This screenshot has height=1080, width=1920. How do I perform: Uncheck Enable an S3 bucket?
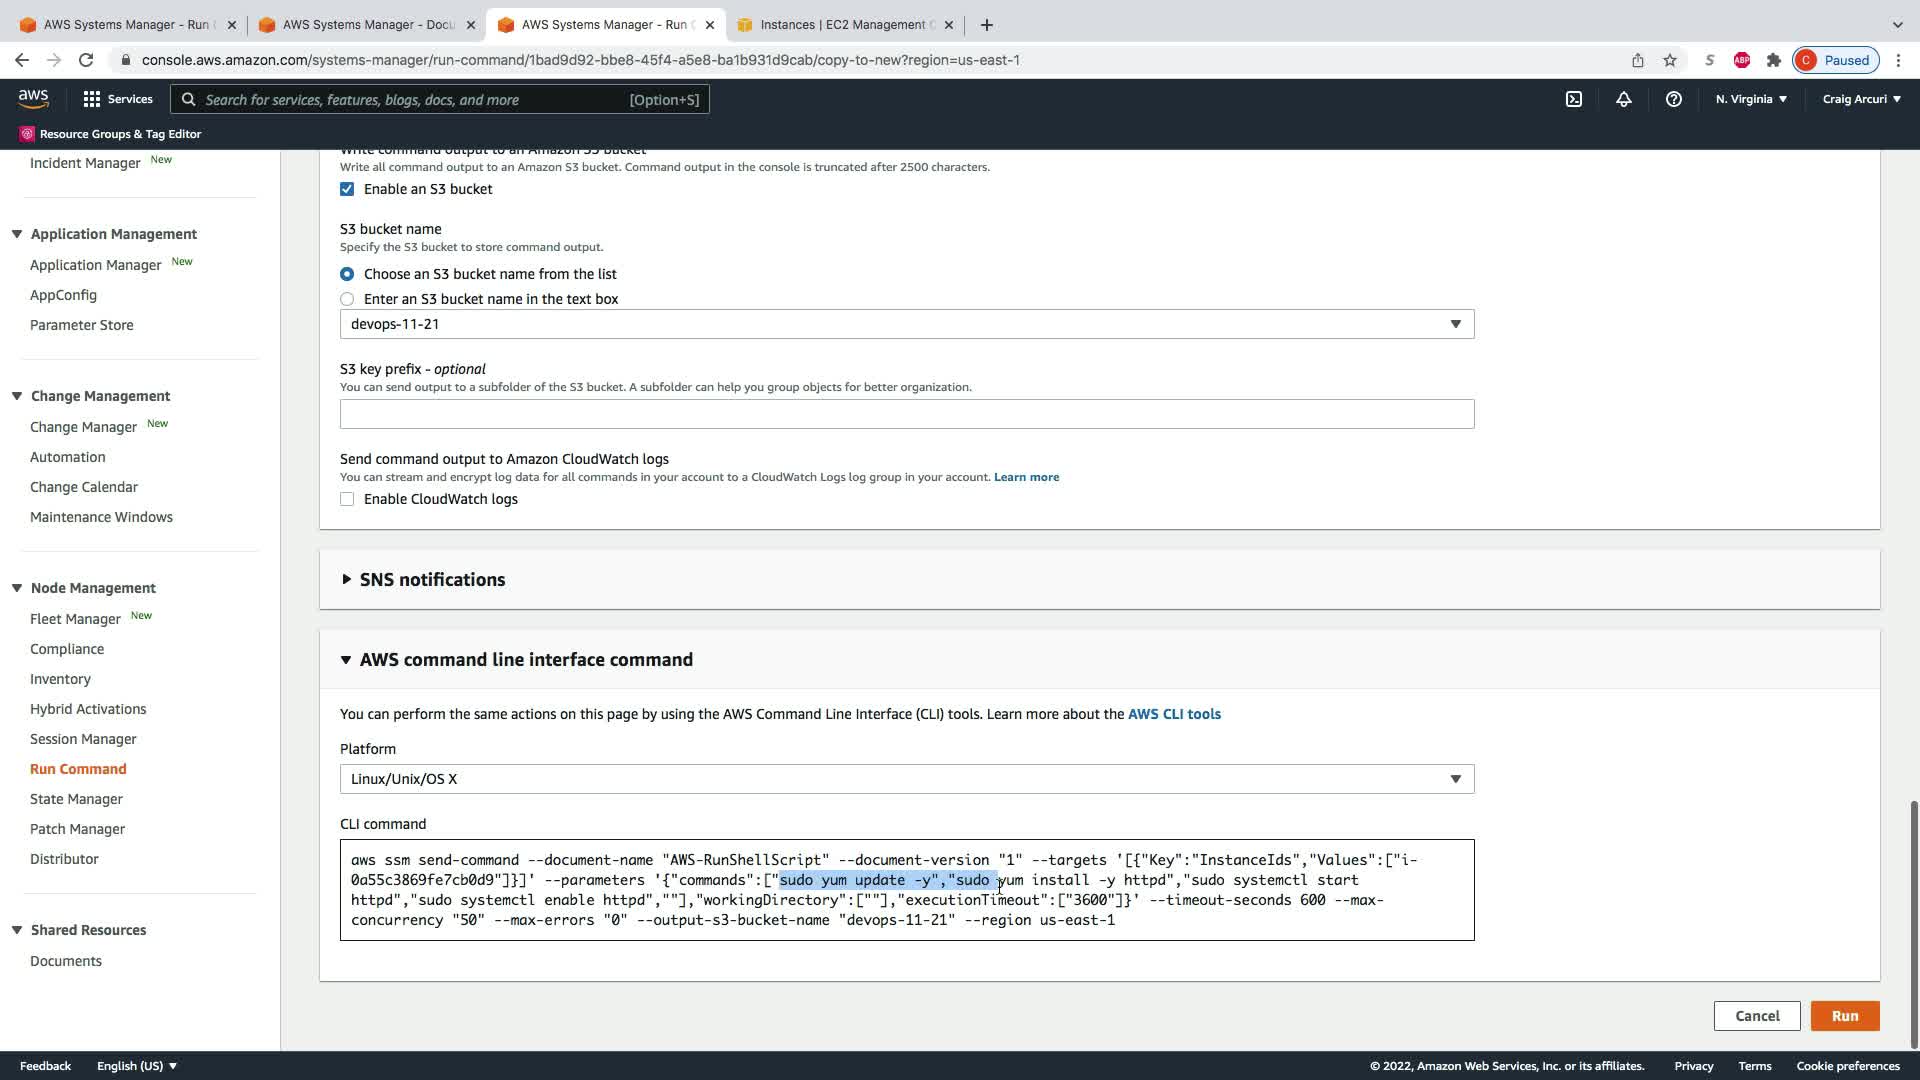(x=347, y=189)
